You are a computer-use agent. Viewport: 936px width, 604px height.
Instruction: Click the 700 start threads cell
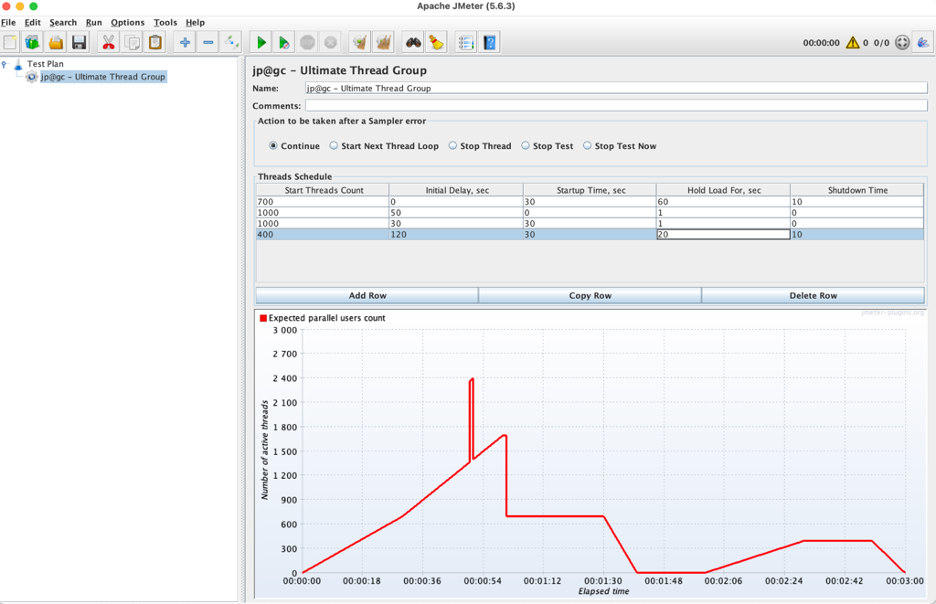323,202
